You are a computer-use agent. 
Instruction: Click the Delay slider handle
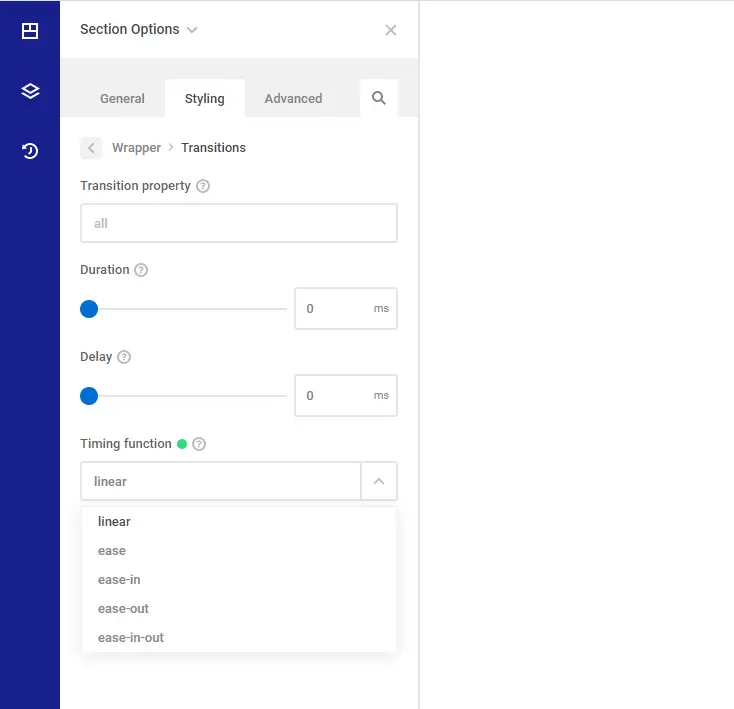pyautogui.click(x=89, y=396)
